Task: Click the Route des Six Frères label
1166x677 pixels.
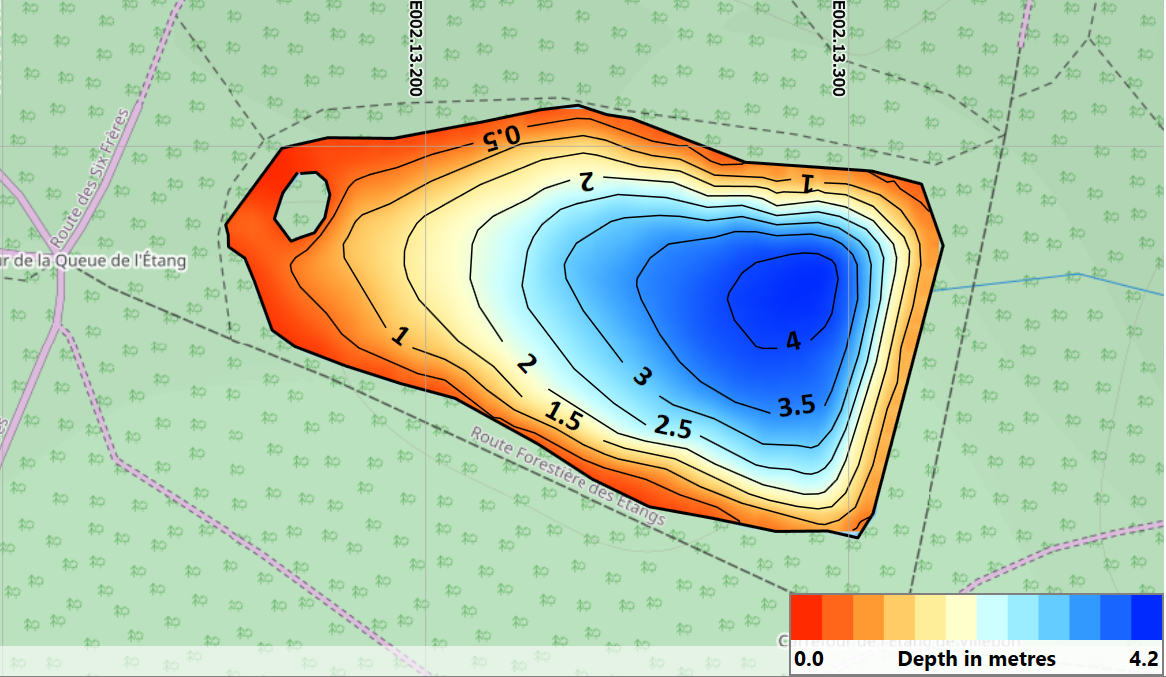Action: [x=89, y=177]
